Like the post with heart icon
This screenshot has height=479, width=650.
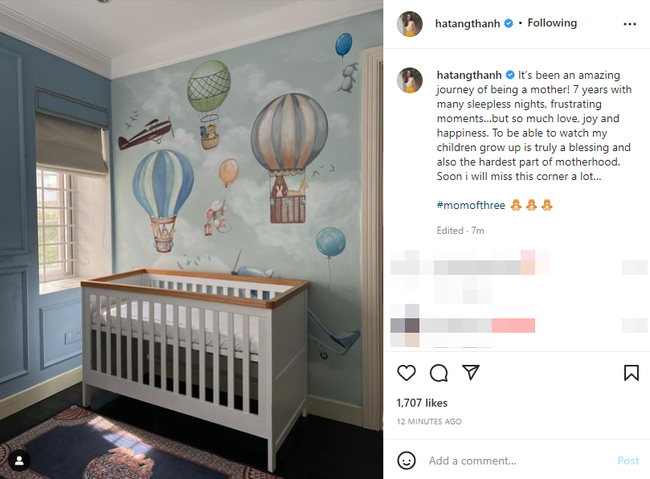point(406,373)
